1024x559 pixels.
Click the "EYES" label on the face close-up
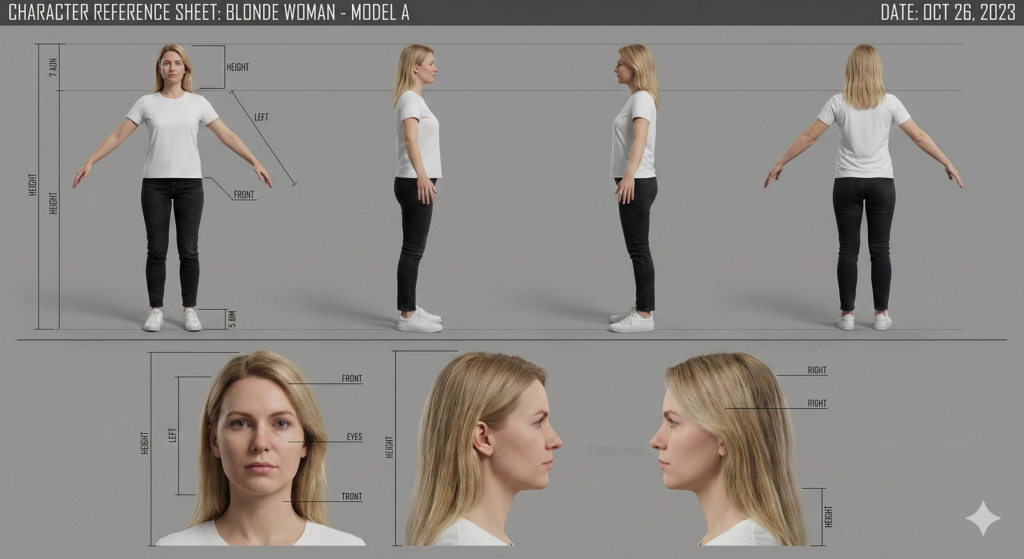coord(354,437)
